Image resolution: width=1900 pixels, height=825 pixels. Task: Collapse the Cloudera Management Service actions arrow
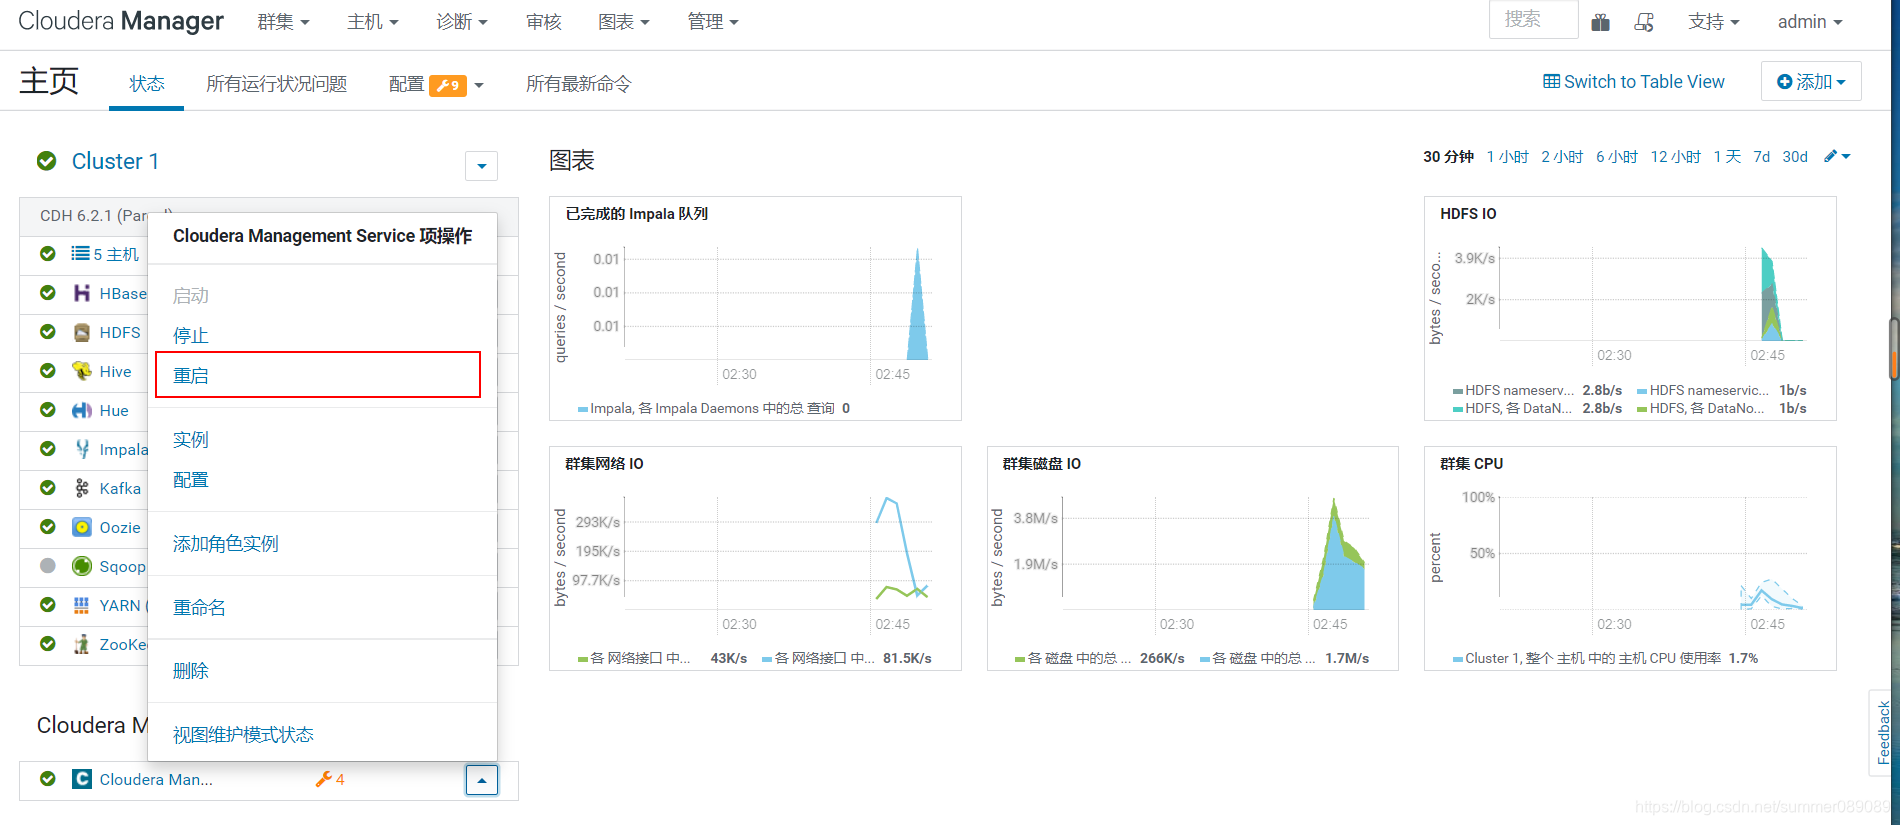pos(481,780)
